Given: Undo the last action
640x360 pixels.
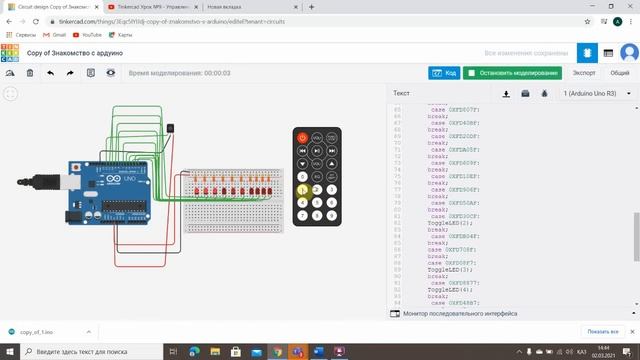Looking at the screenshot, I should pyautogui.click(x=50, y=73).
